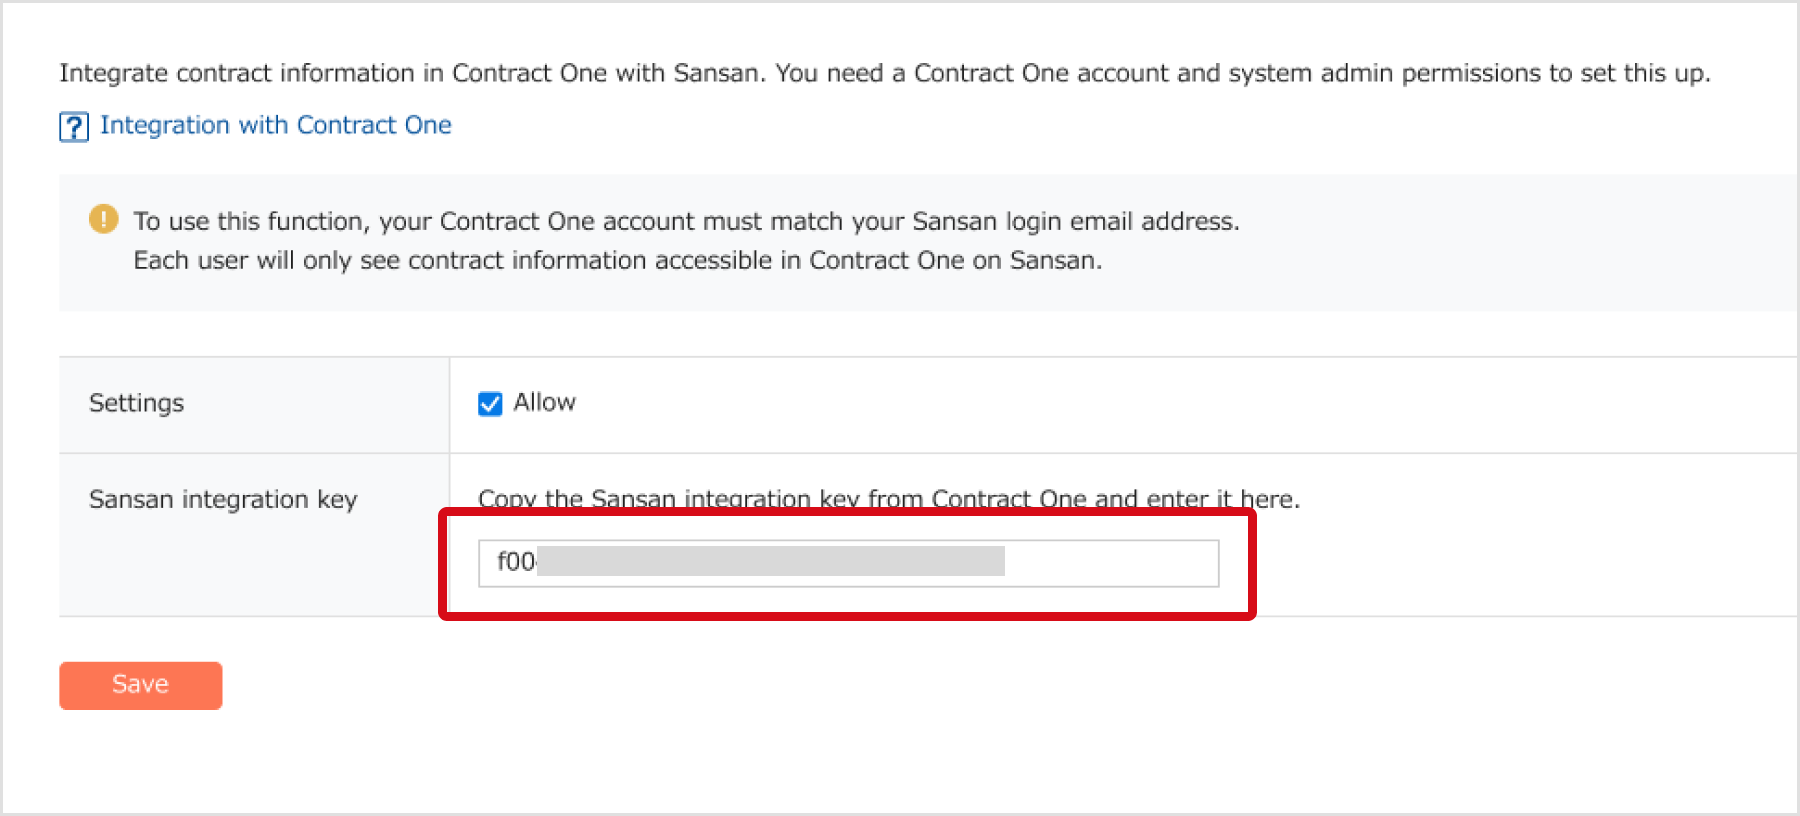Save the Sansan integration settings
1800x816 pixels.
pyautogui.click(x=139, y=684)
